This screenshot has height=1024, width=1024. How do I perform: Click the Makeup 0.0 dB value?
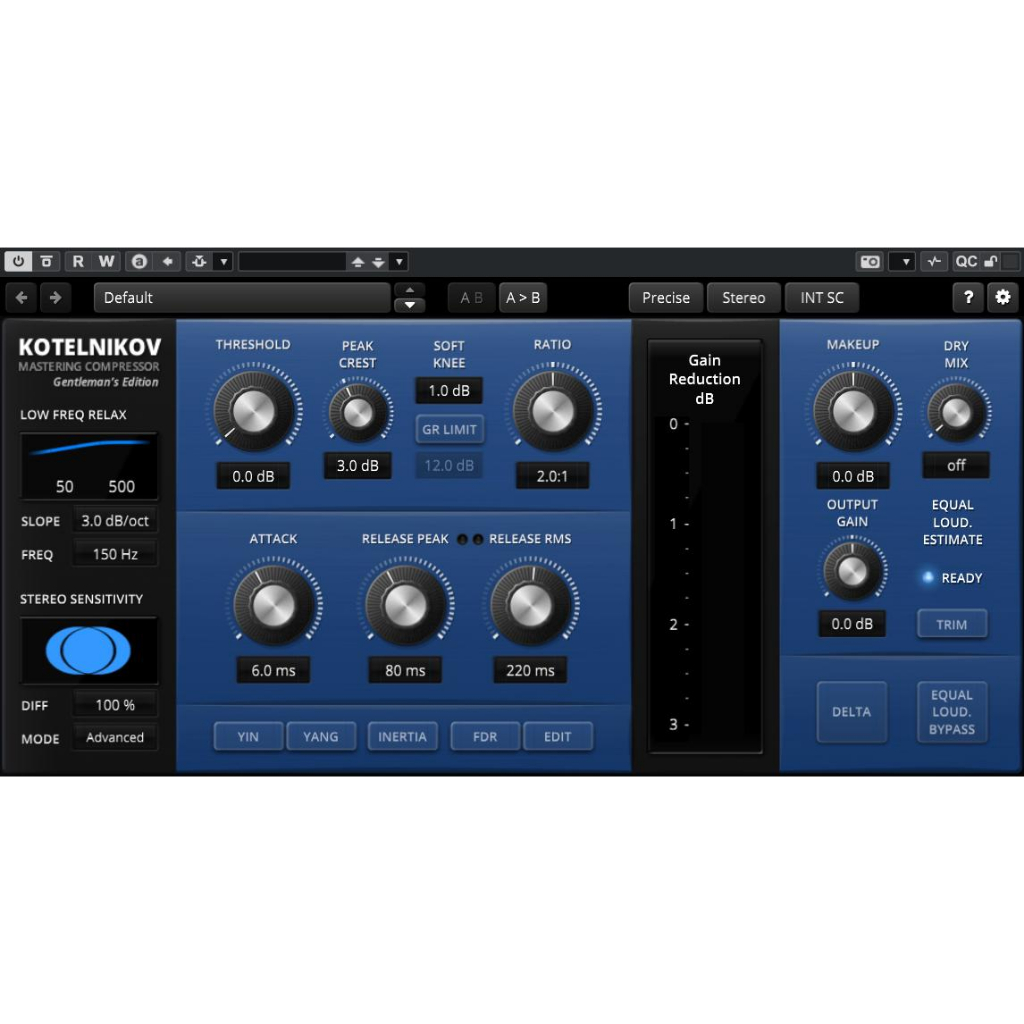click(852, 476)
